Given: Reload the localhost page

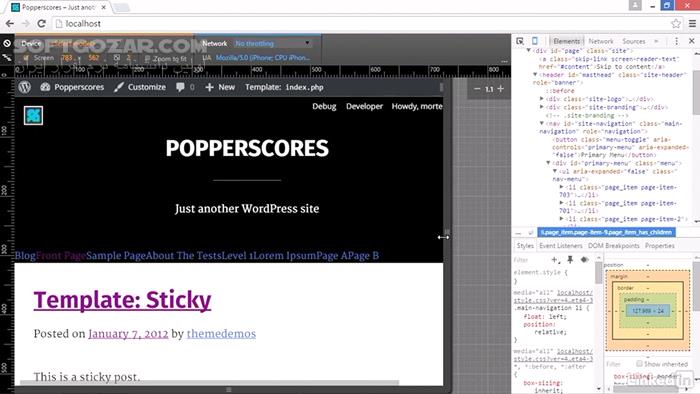Looking at the screenshot, I should click(x=42, y=24).
